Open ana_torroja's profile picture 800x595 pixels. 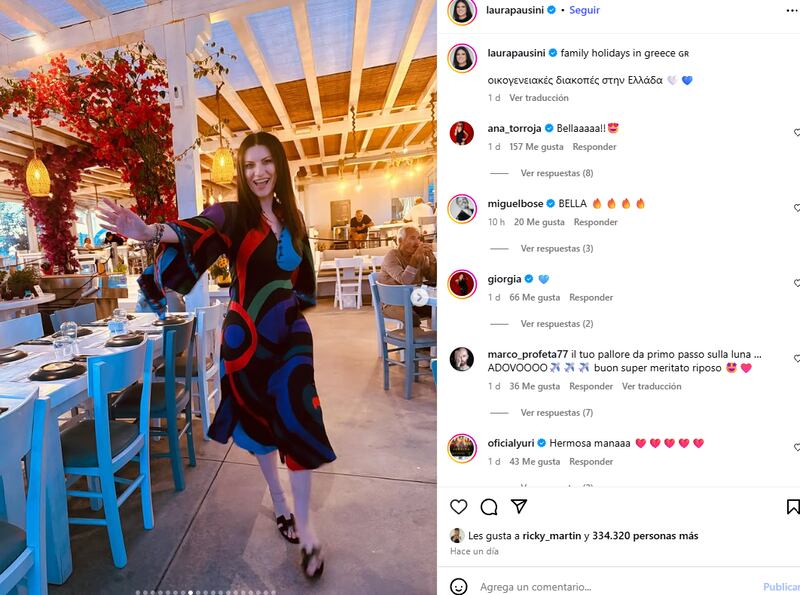coord(462,133)
